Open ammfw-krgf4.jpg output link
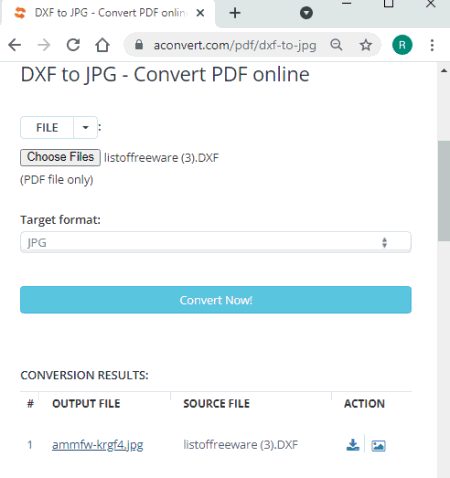 pos(98,445)
